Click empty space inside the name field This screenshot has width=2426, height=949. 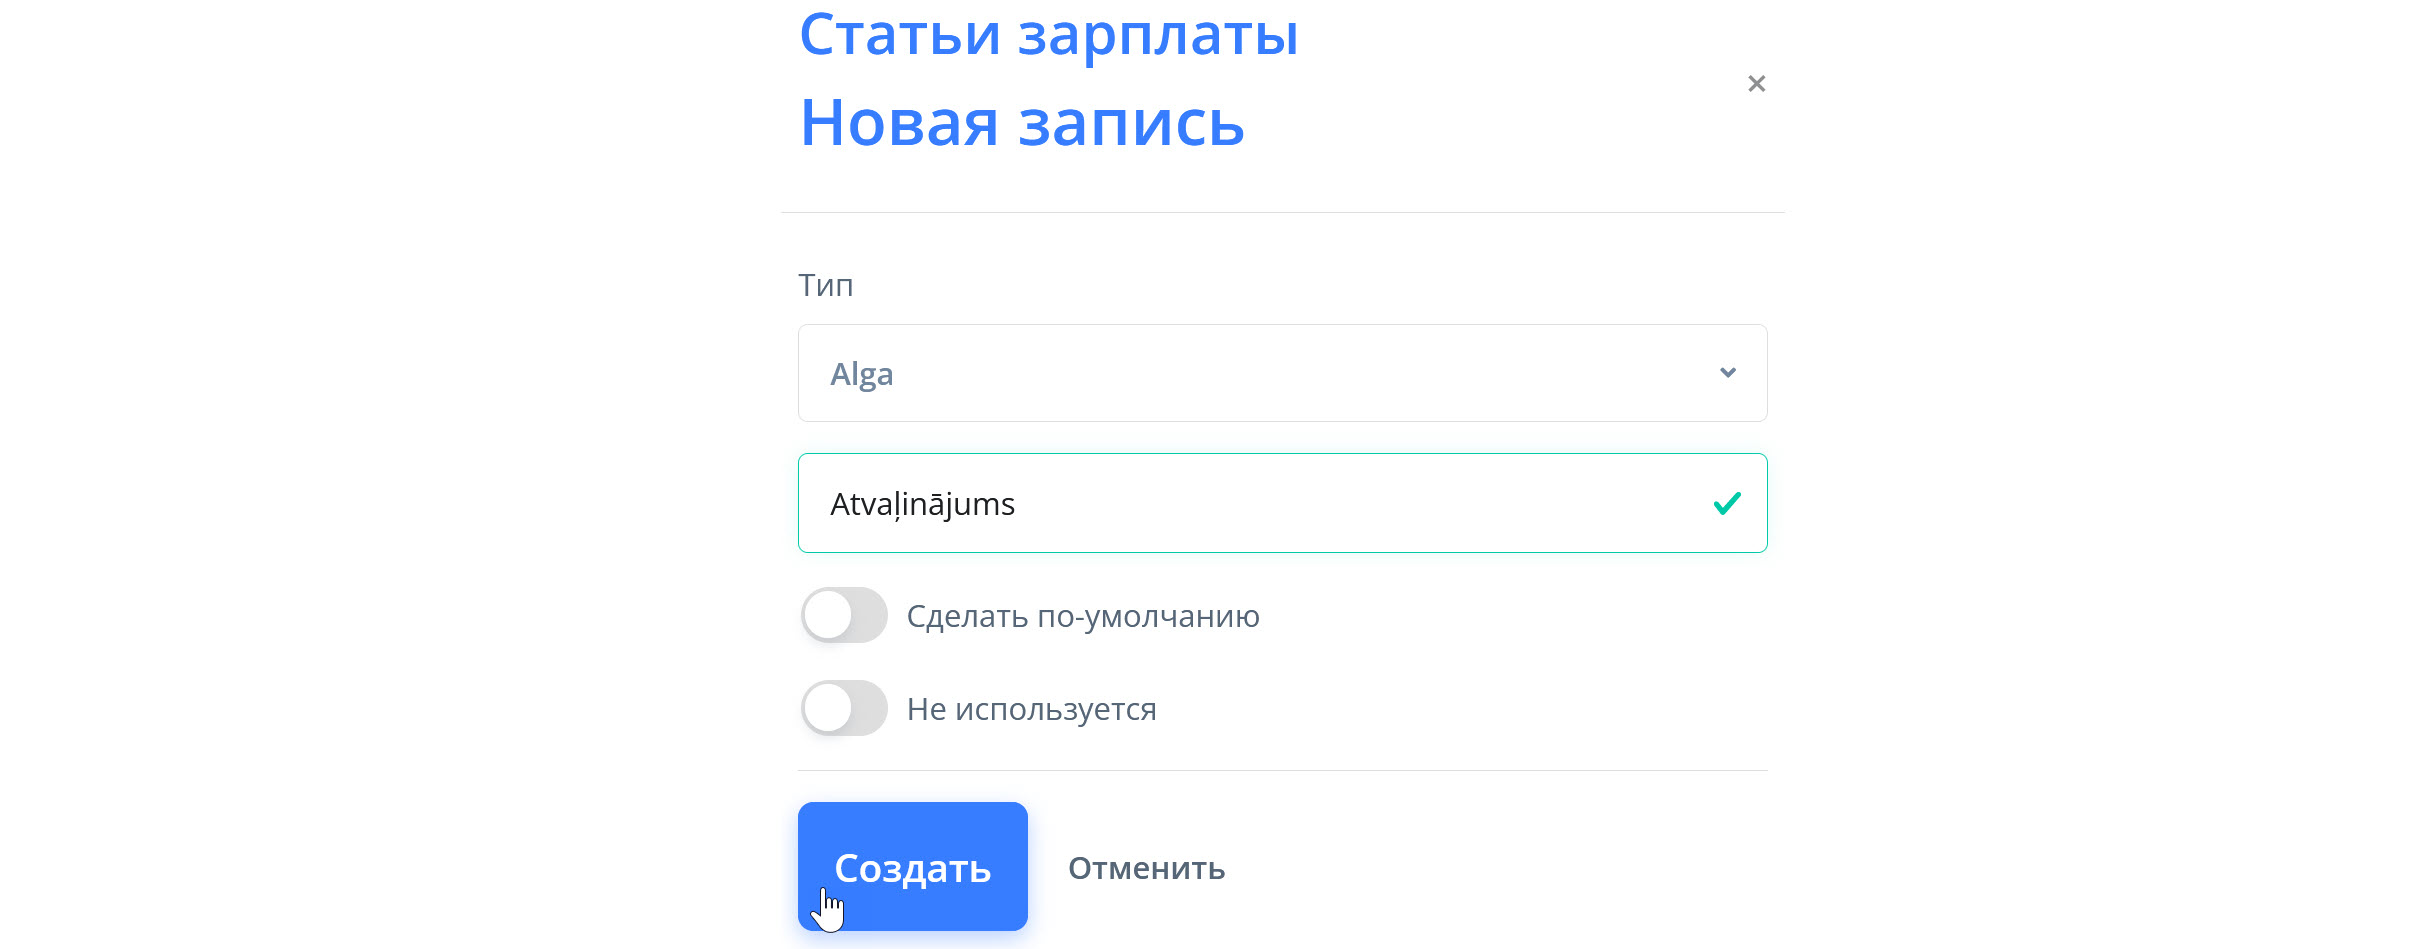point(1400,503)
